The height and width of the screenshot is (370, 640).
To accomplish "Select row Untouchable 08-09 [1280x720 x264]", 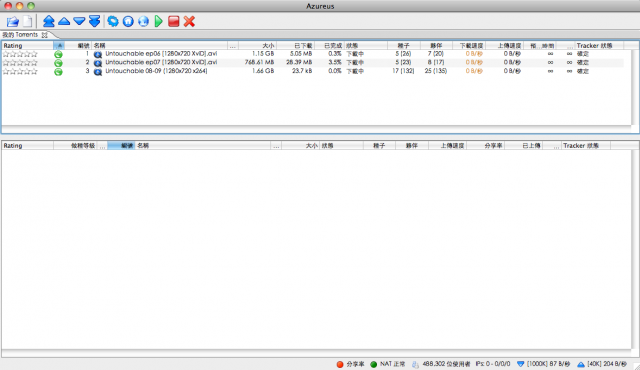I will pos(313,71).
